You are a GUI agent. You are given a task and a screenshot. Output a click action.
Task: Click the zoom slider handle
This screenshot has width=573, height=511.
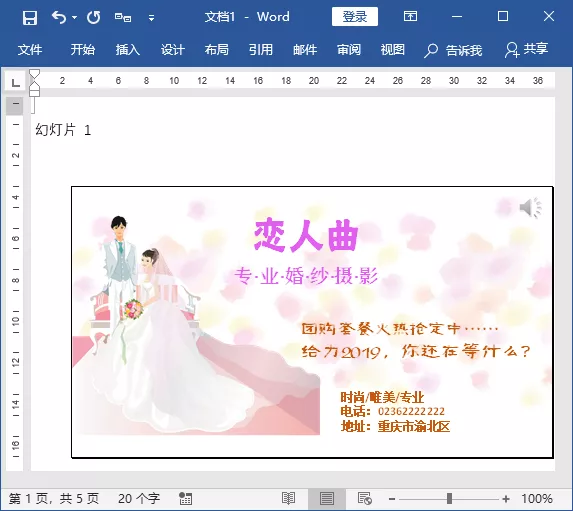click(x=449, y=499)
